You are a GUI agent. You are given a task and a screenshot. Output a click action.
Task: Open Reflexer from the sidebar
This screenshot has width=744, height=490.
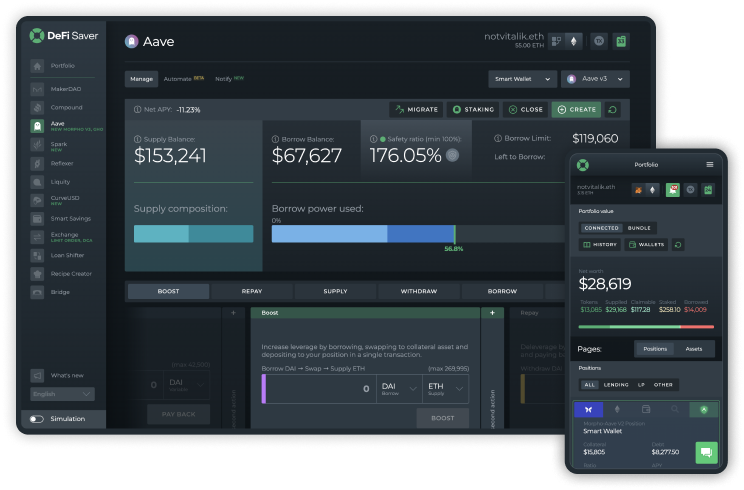[x=52, y=163]
